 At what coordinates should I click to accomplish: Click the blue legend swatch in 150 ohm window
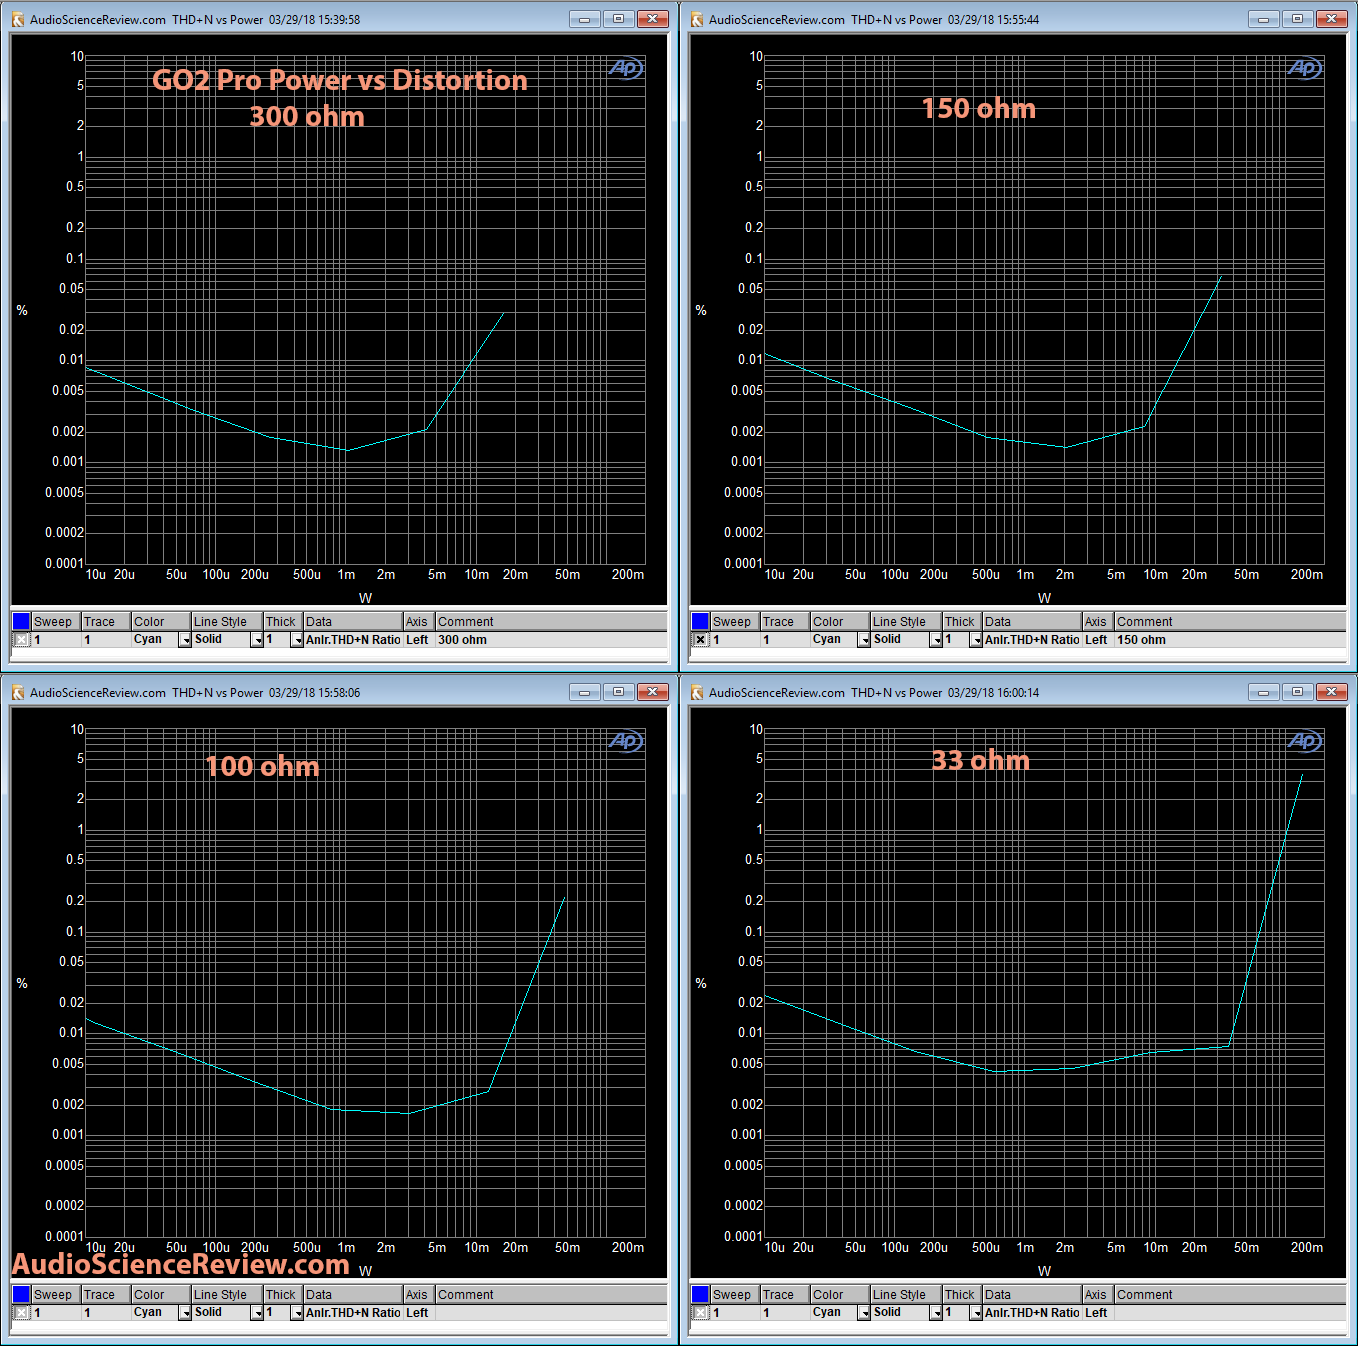[700, 622]
